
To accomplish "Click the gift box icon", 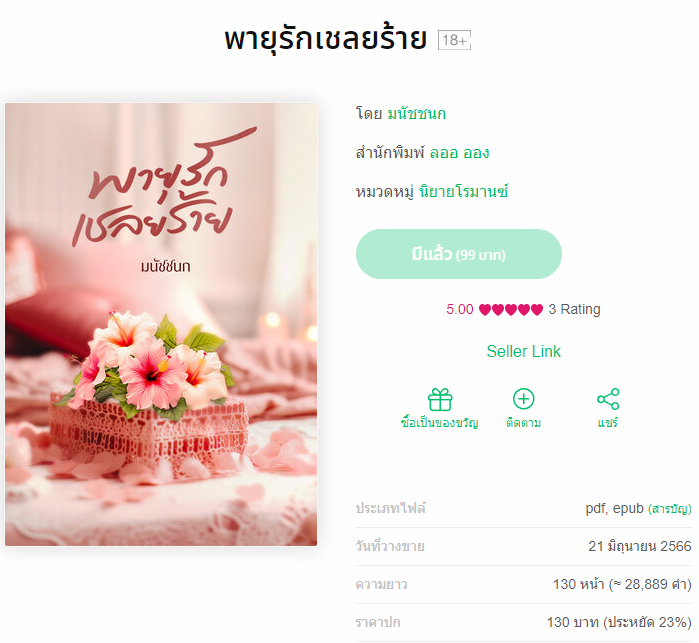I will (x=440, y=399).
